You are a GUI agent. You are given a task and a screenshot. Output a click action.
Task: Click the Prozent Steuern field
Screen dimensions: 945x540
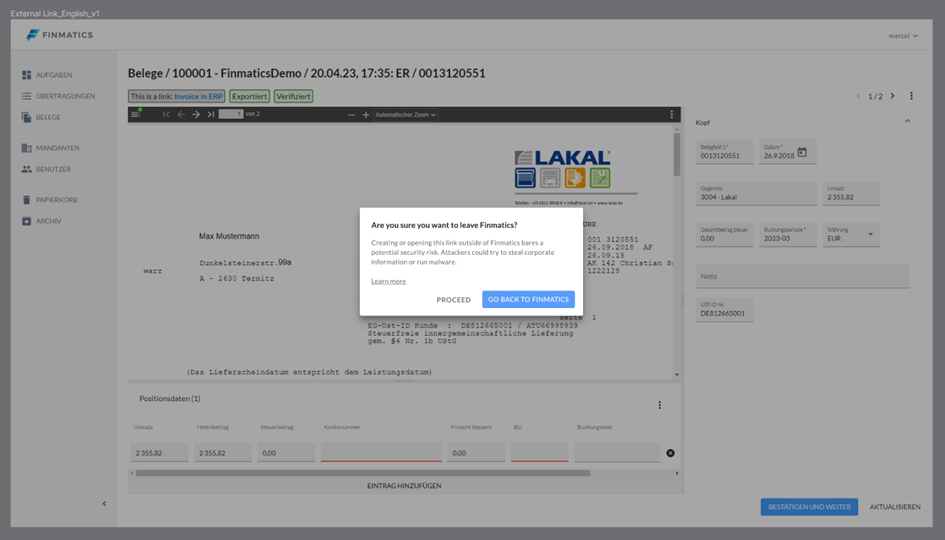[x=476, y=453]
